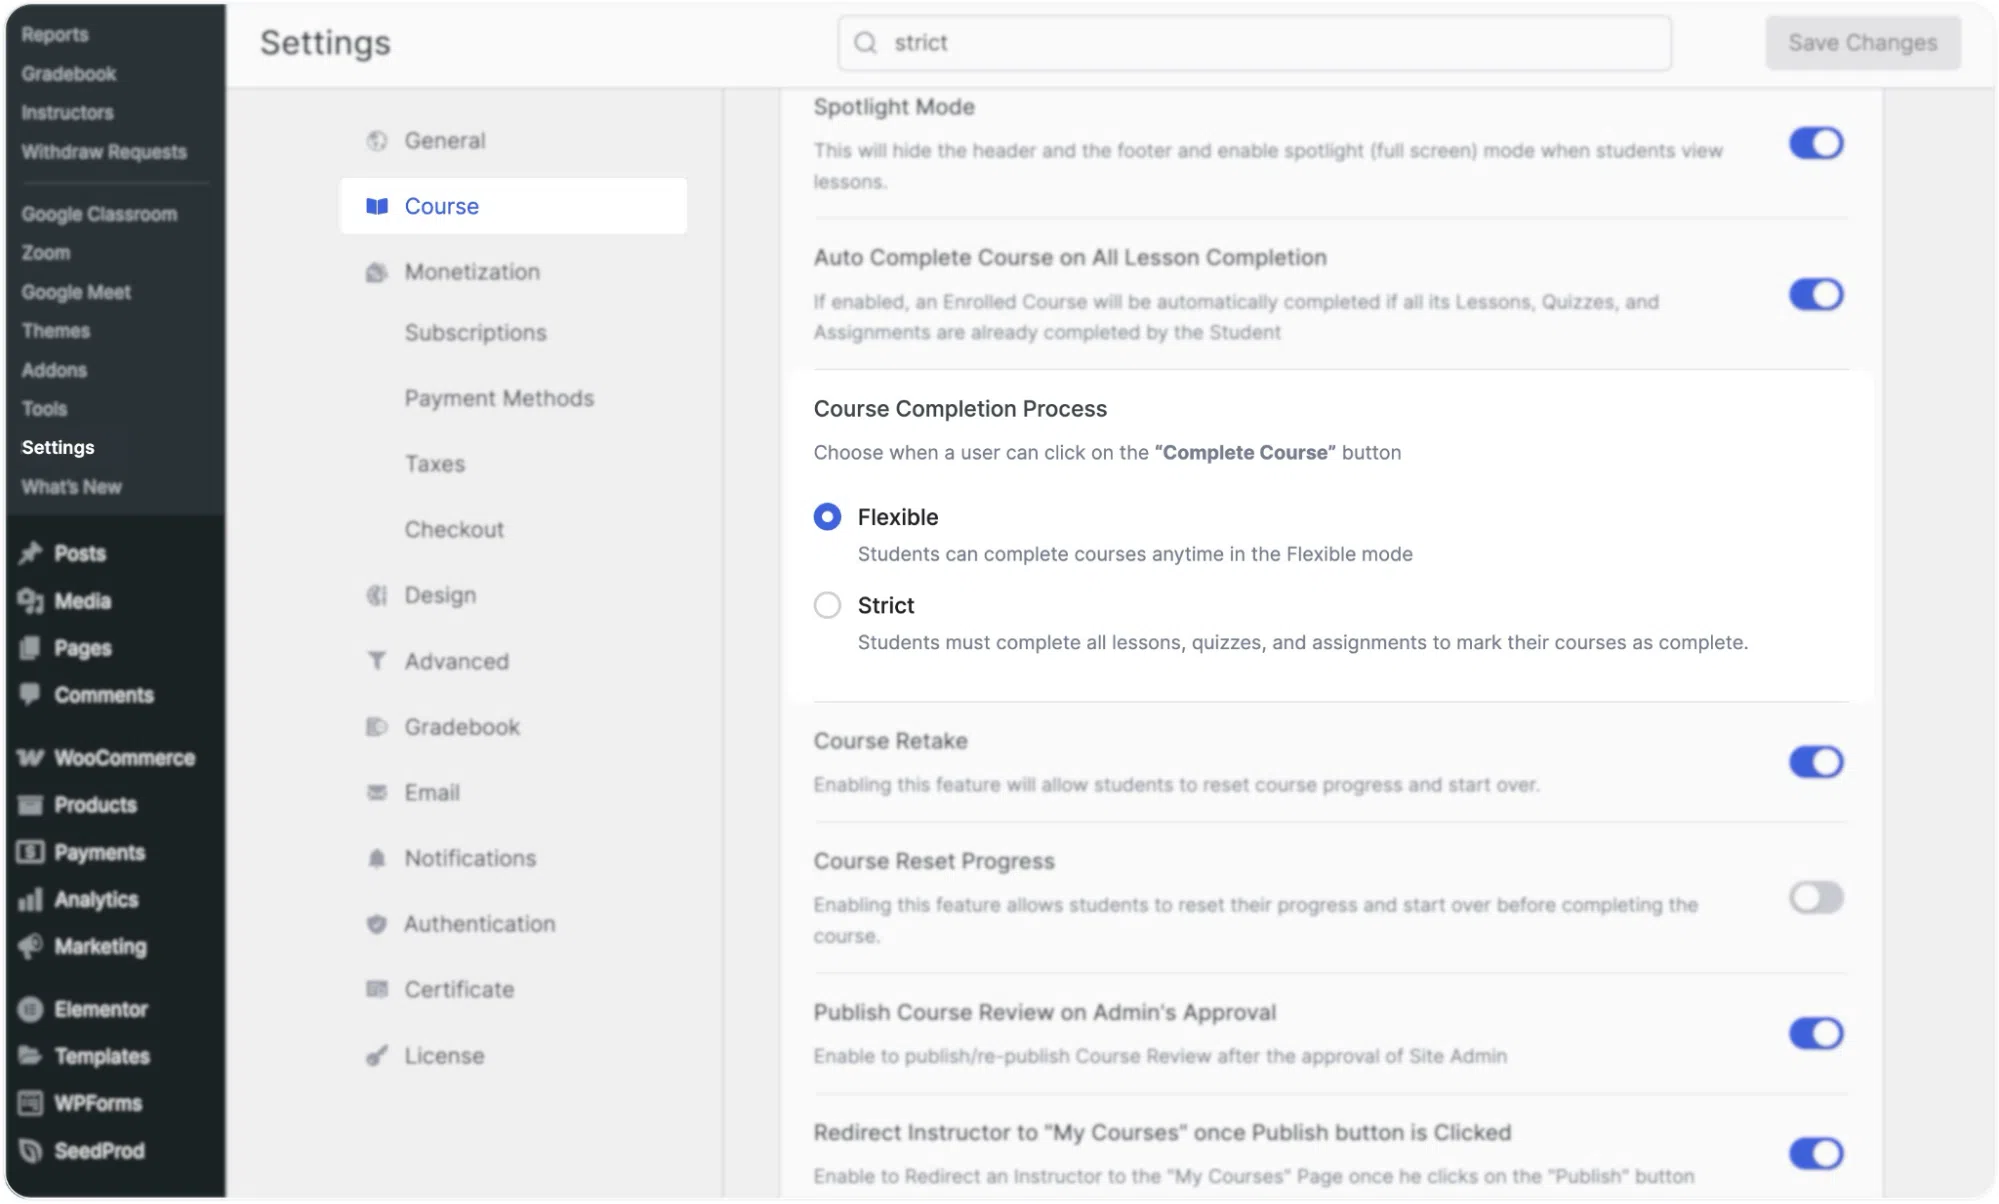Open the Payment Methods section

[x=499, y=398]
